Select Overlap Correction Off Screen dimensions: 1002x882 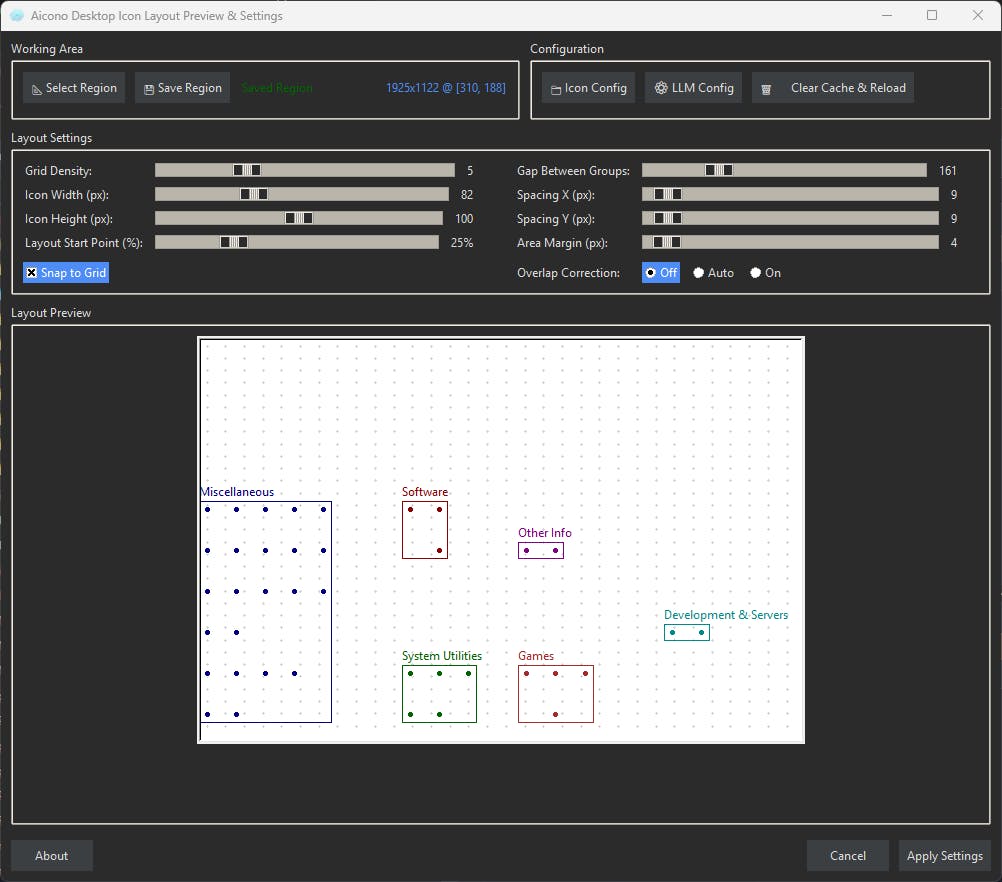coord(661,273)
